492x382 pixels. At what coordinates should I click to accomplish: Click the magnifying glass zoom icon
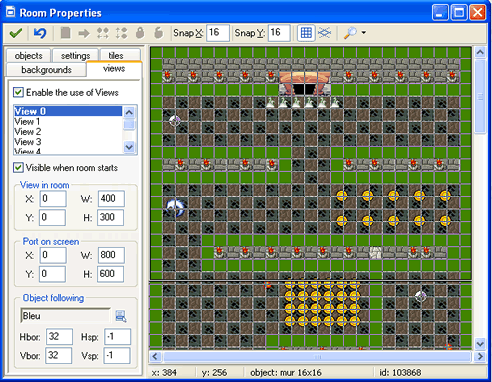point(350,33)
